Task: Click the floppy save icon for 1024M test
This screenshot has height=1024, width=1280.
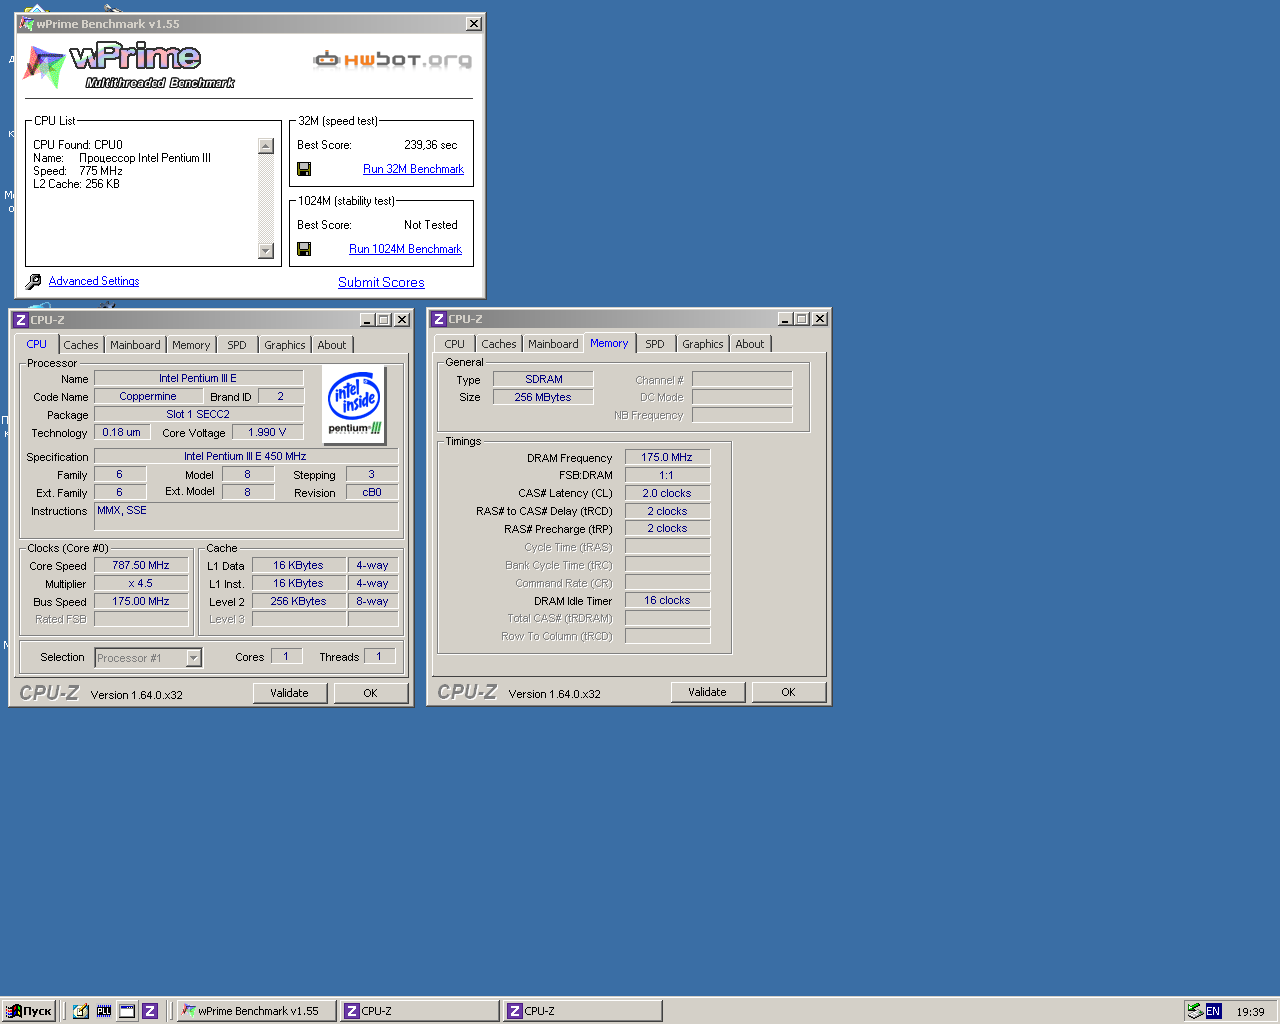Action: 304,249
